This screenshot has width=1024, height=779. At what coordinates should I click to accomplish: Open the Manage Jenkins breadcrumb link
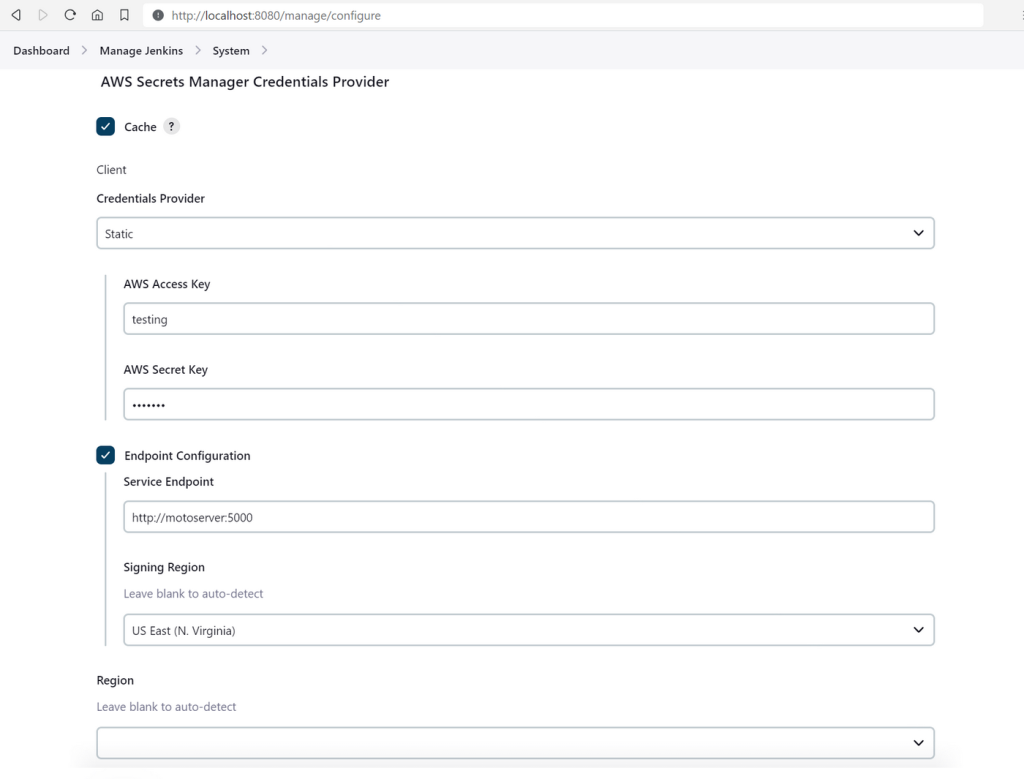(x=141, y=50)
